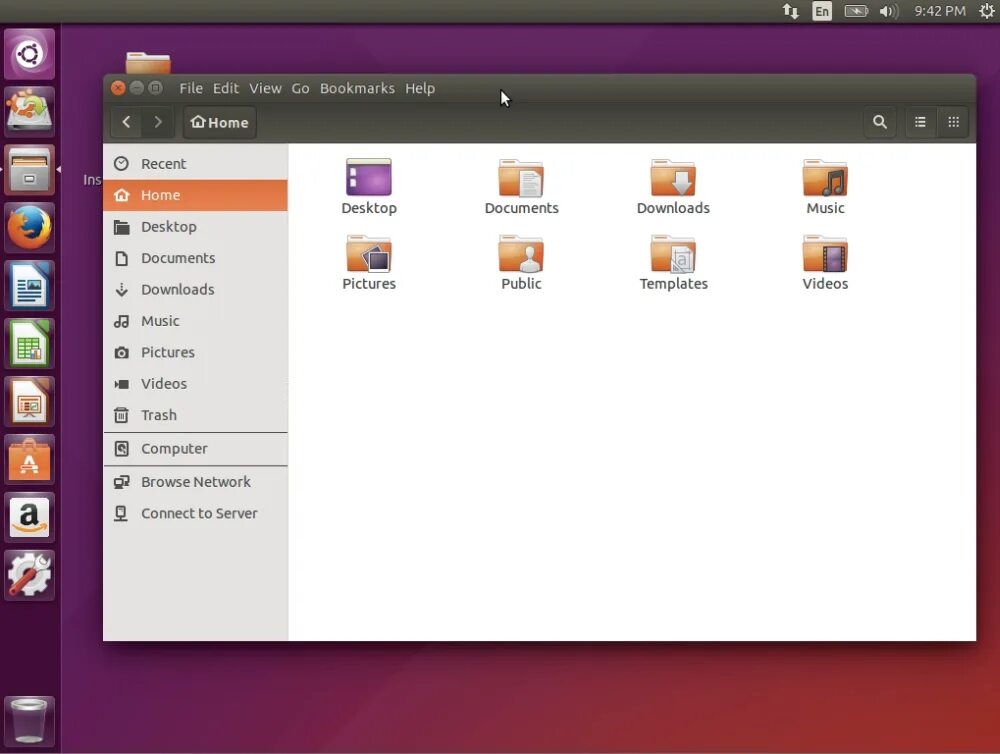Open the Ubuntu Software Center from the dock
1000x754 pixels.
tap(29, 460)
